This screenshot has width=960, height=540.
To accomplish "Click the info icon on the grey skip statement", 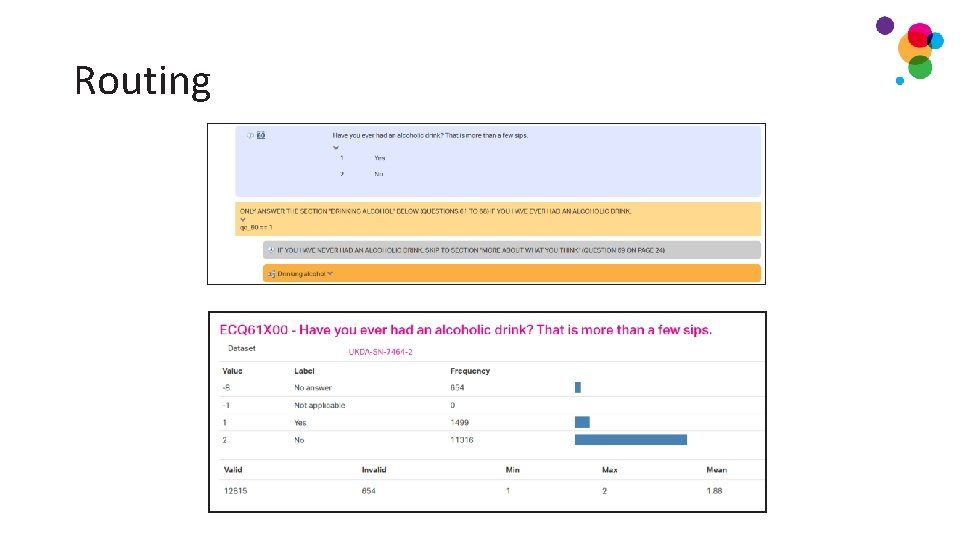I will (x=271, y=250).
